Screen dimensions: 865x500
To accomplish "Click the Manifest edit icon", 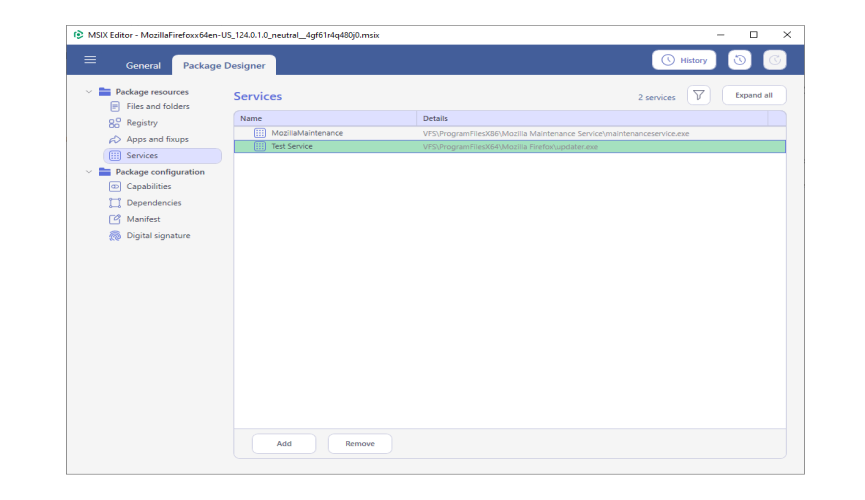I will [115, 219].
